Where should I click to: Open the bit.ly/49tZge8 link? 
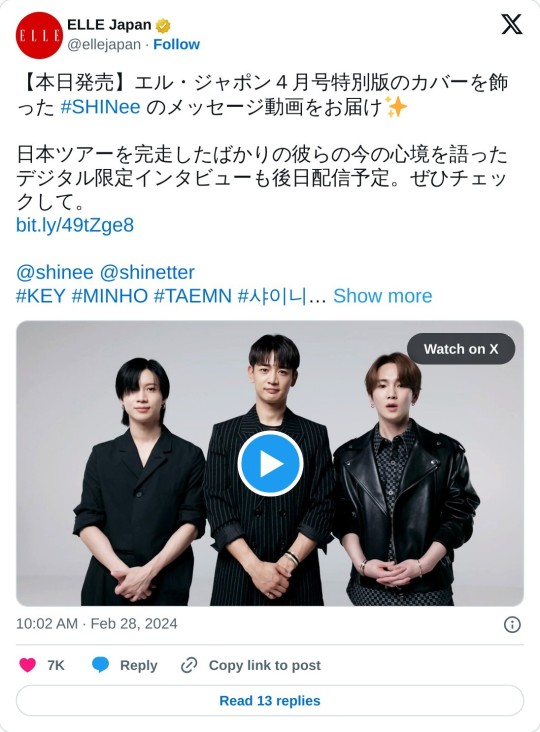pos(75,225)
